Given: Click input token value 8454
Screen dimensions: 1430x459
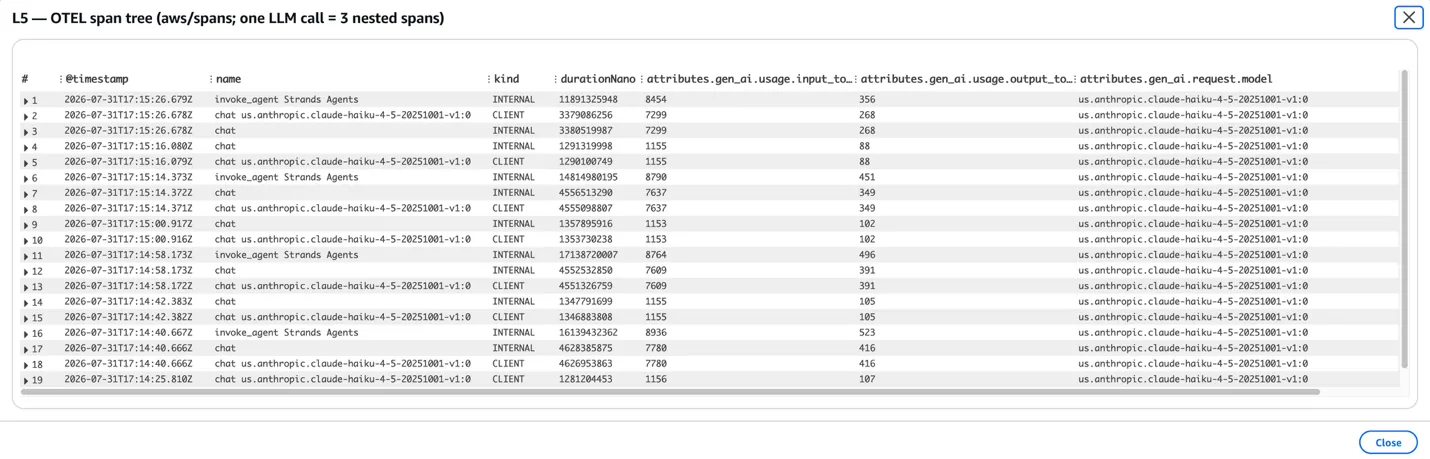Looking at the screenshot, I should (x=656, y=100).
